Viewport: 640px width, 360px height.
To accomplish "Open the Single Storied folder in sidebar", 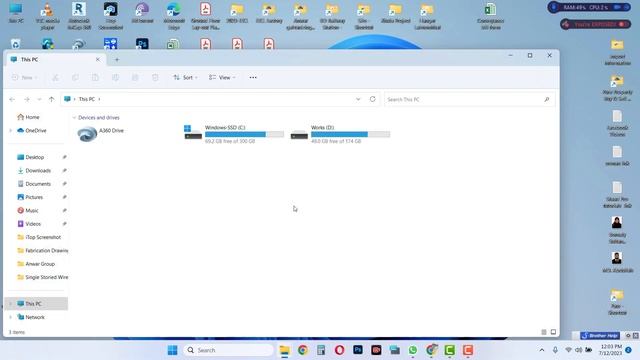I will (42, 277).
